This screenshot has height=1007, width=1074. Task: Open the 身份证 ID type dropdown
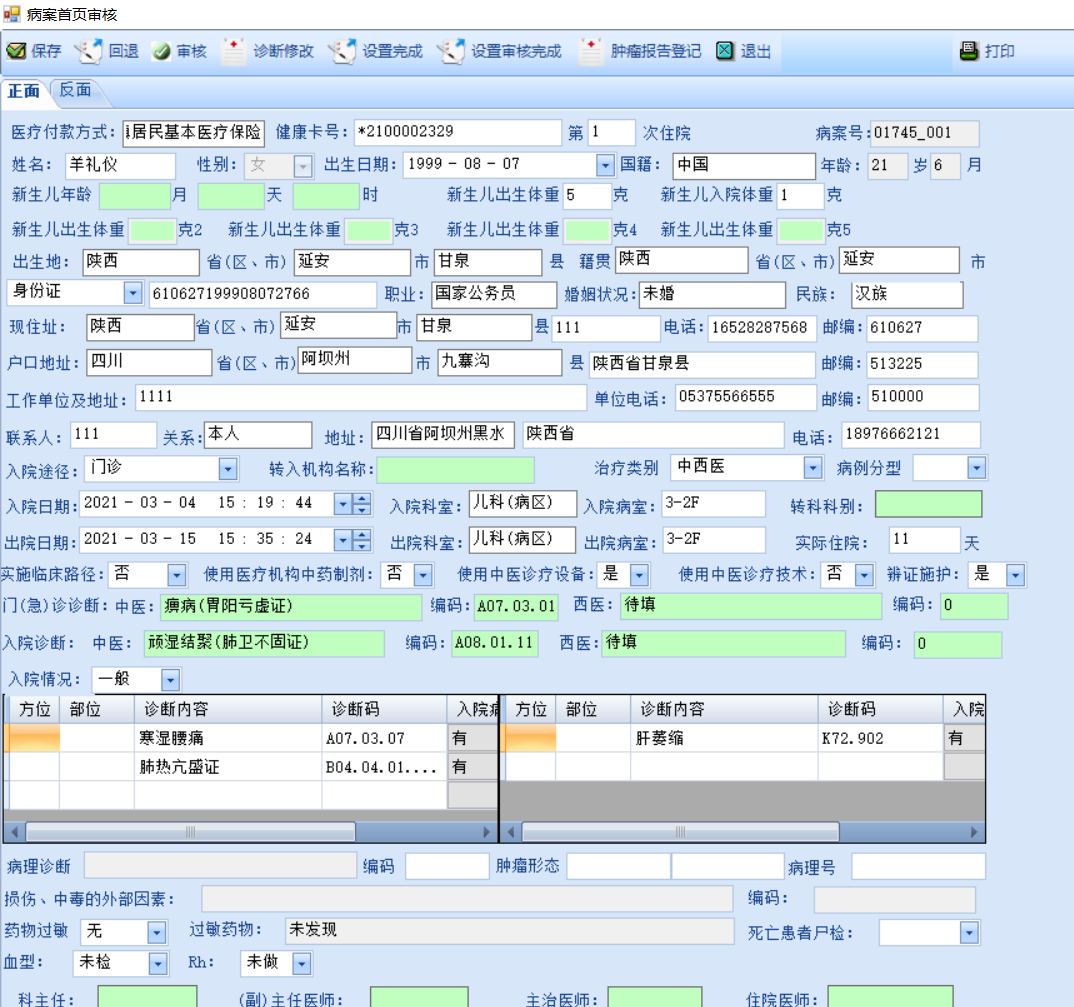click(133, 293)
